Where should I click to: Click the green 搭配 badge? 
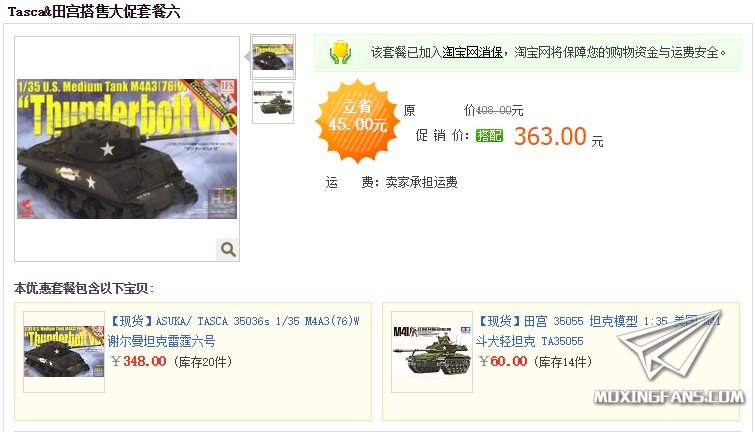489,135
